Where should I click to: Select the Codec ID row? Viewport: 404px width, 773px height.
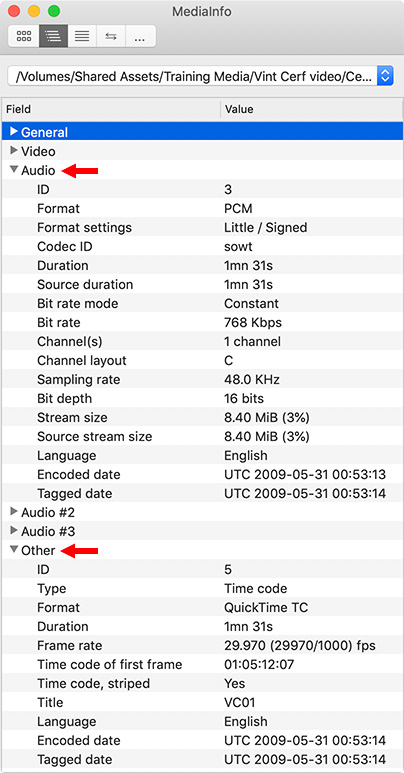tap(202, 246)
